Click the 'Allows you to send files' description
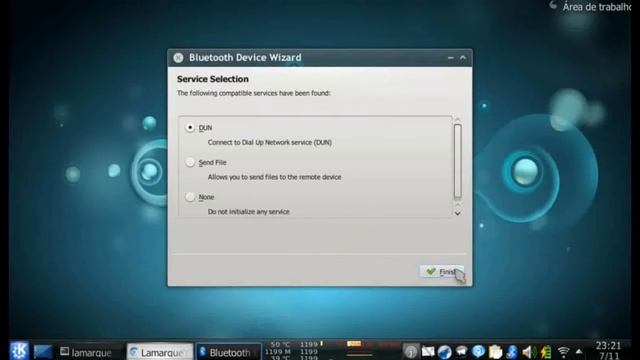Screen dimensions: 640x360 point(274,177)
